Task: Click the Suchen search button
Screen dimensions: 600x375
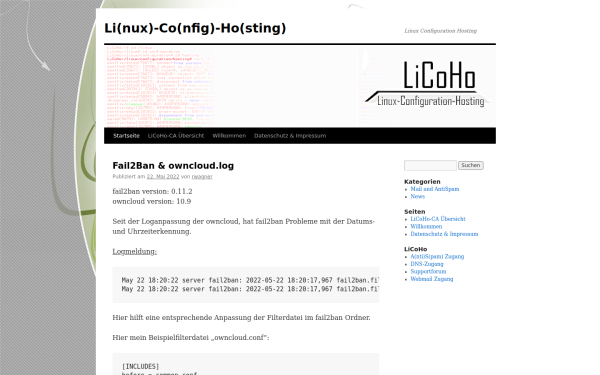Action: coord(471,165)
